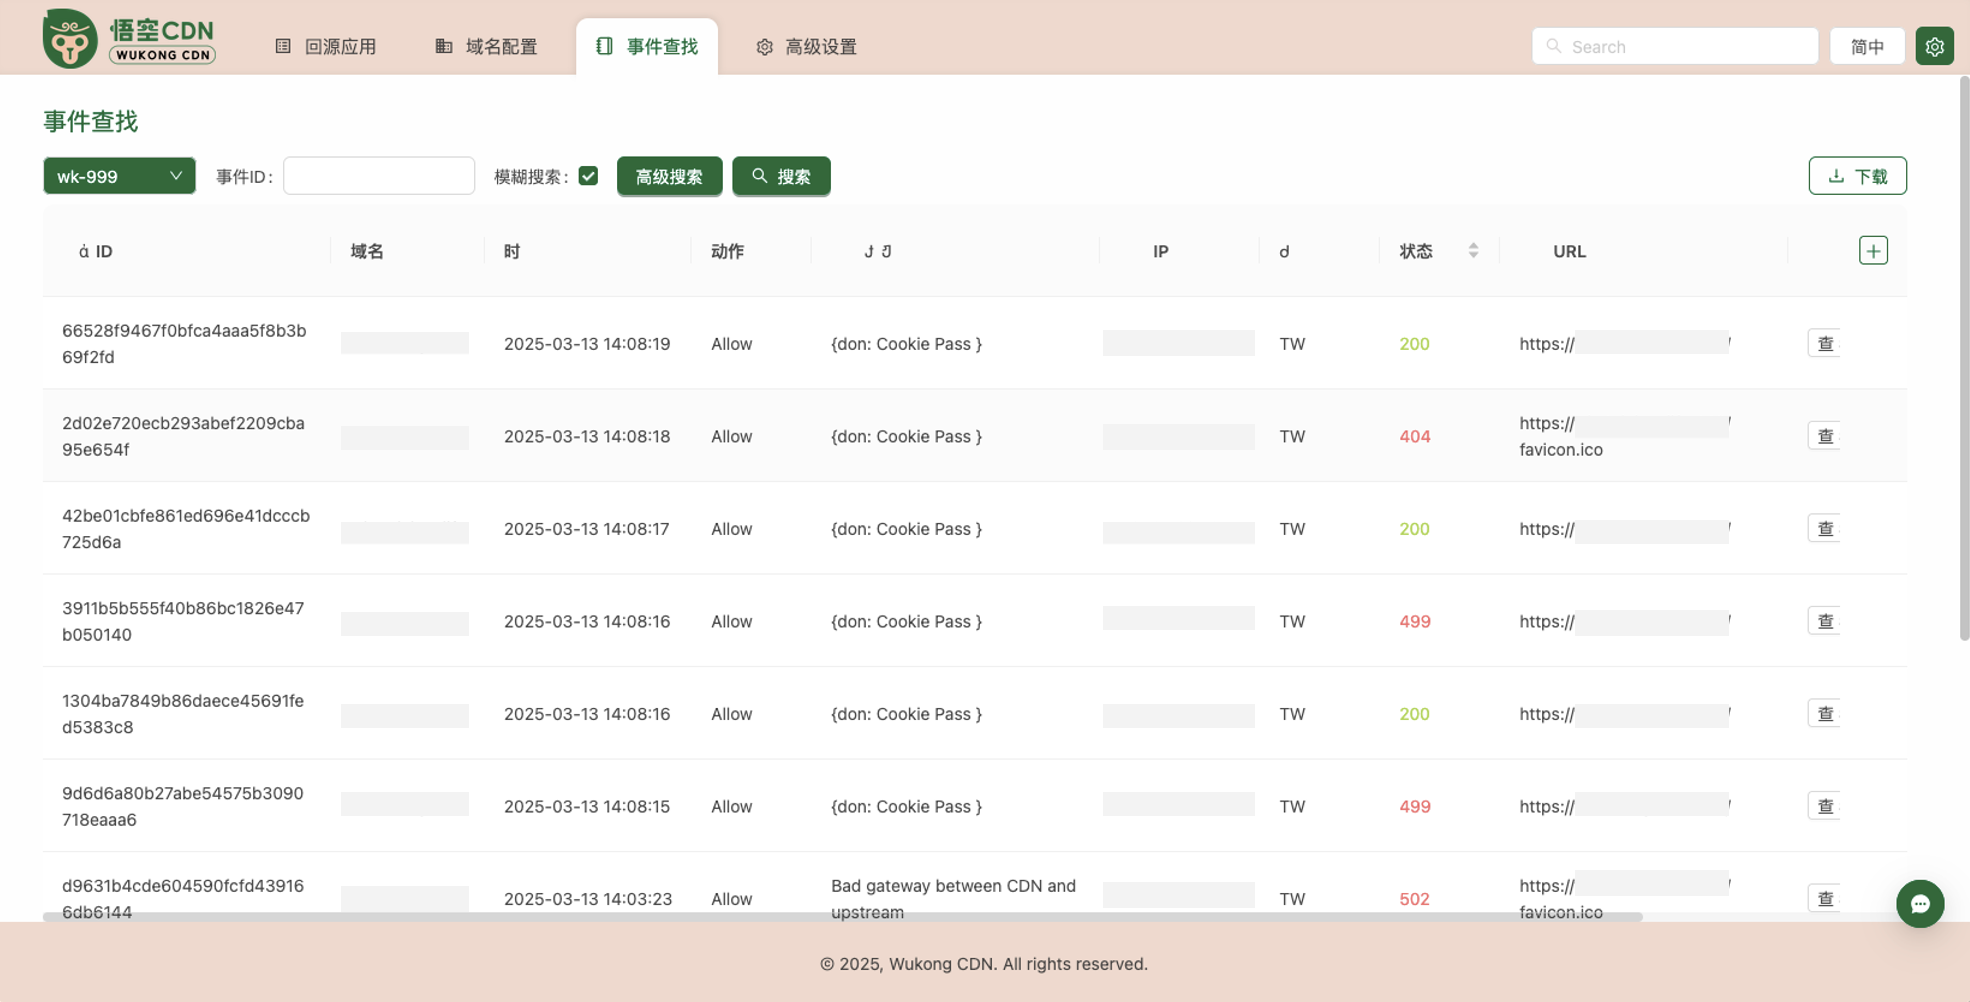
Task: Open the 高级设置 tab
Action: pyautogui.click(x=807, y=46)
